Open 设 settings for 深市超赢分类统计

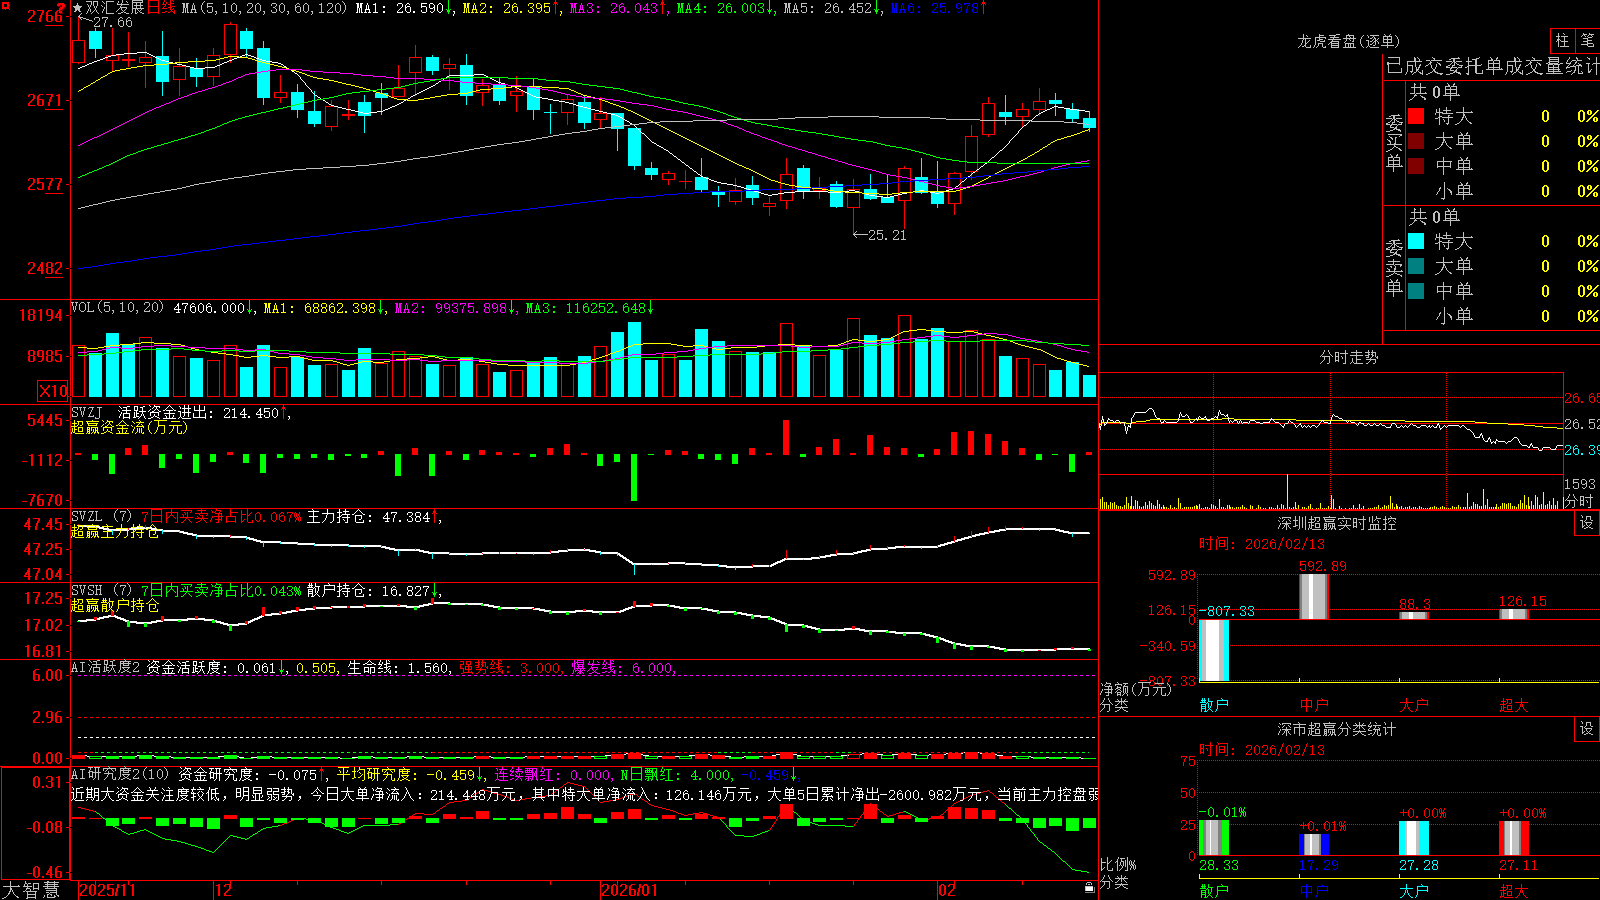coord(1587,729)
